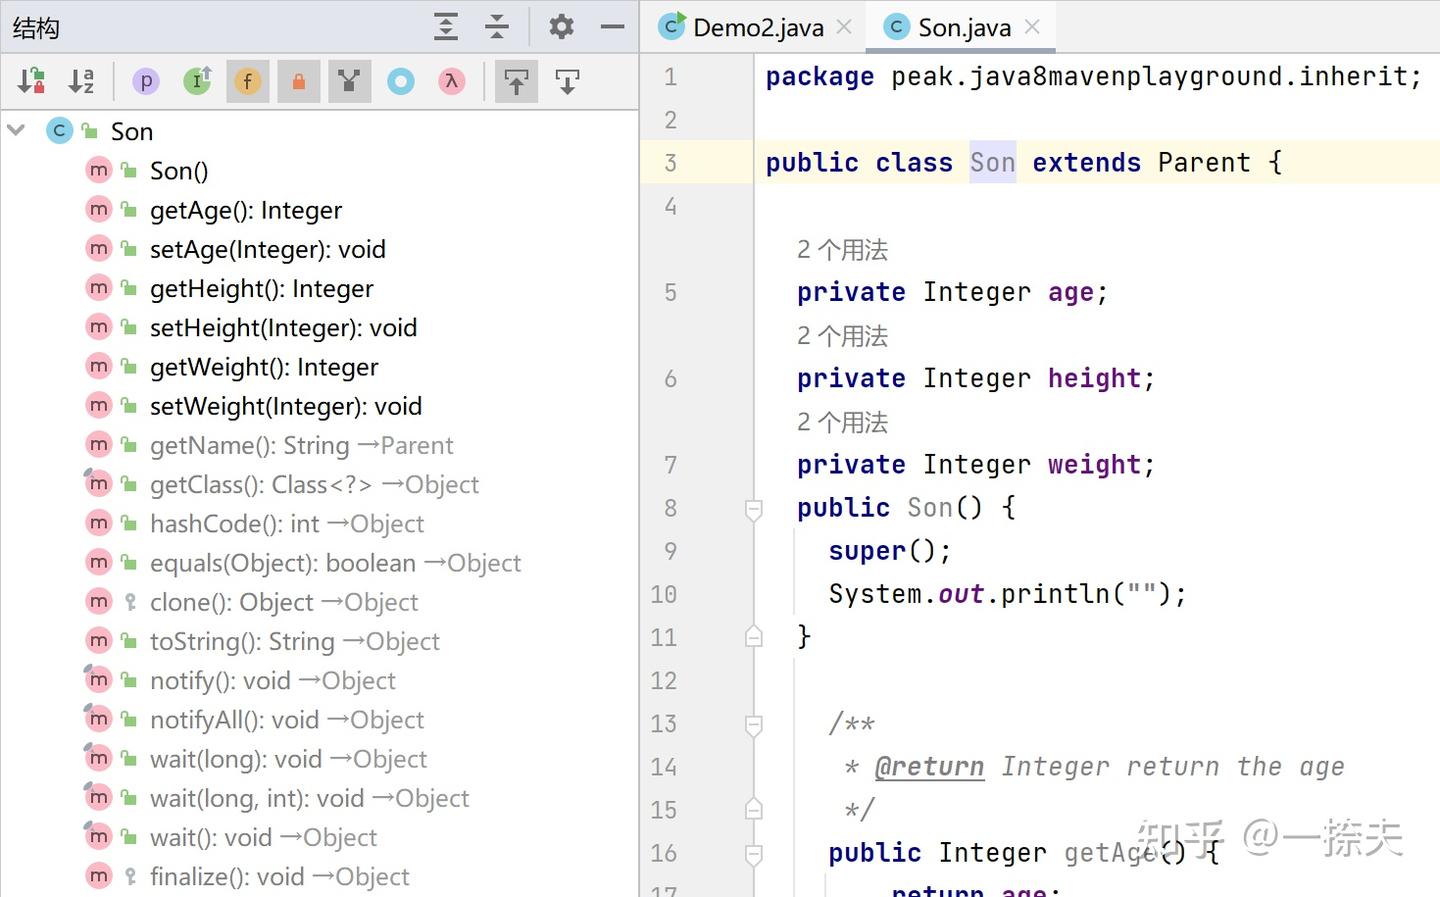
Task: Enable the blue circle filter icon
Action: click(x=400, y=81)
